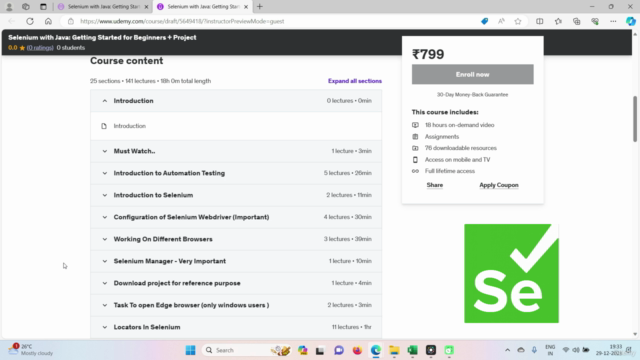Expand Task To open Edge browser section
This screenshot has height=360, width=640.
(236, 305)
